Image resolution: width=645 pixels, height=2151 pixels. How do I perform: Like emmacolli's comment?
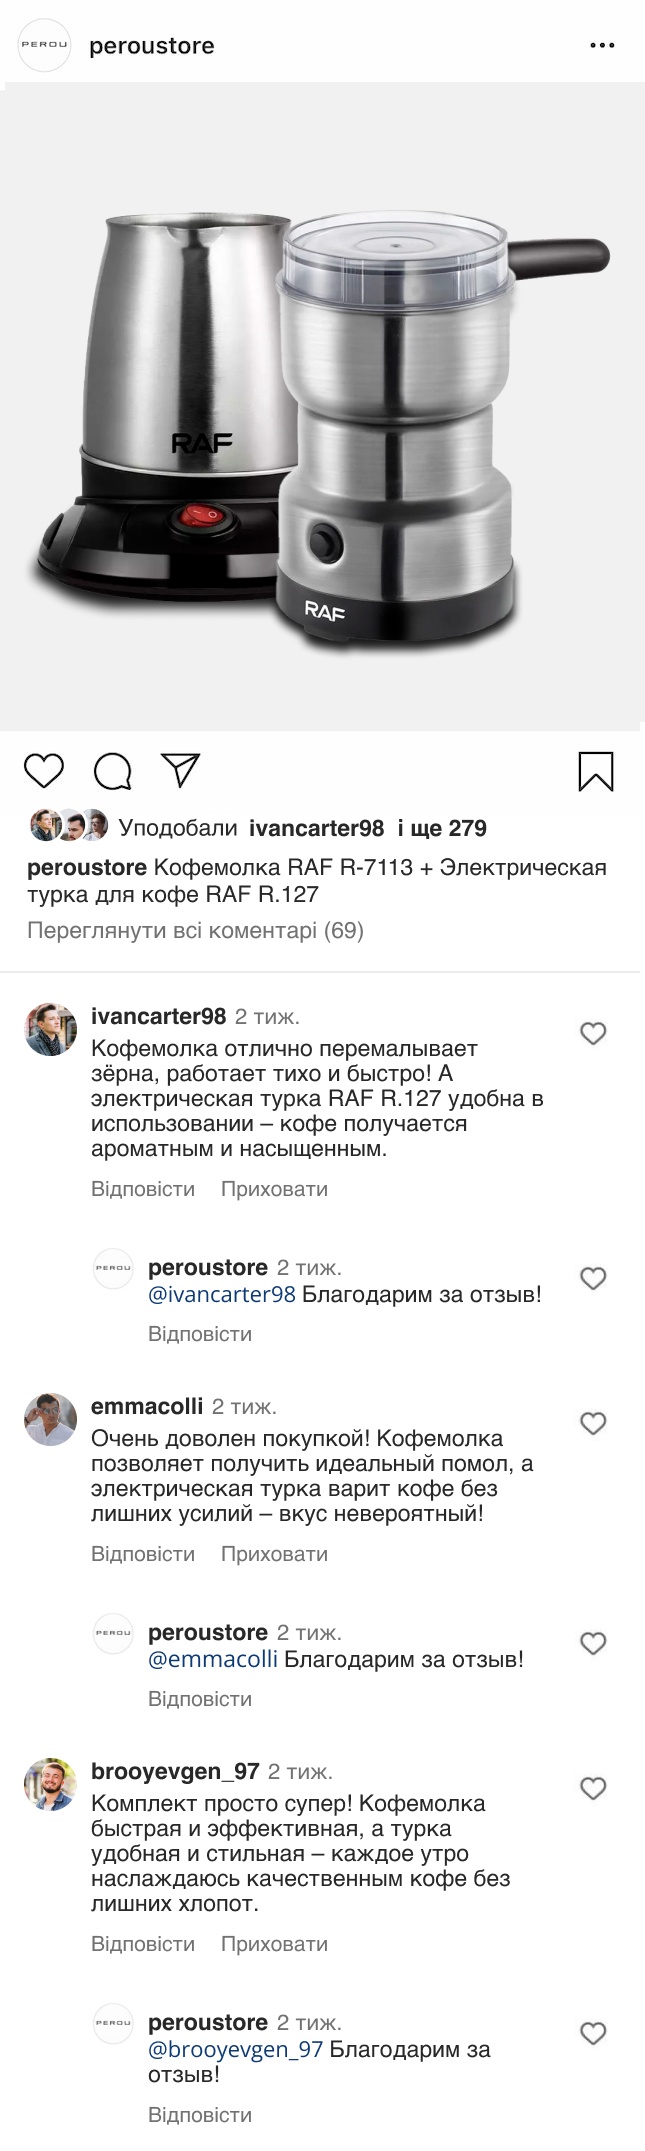click(593, 1423)
